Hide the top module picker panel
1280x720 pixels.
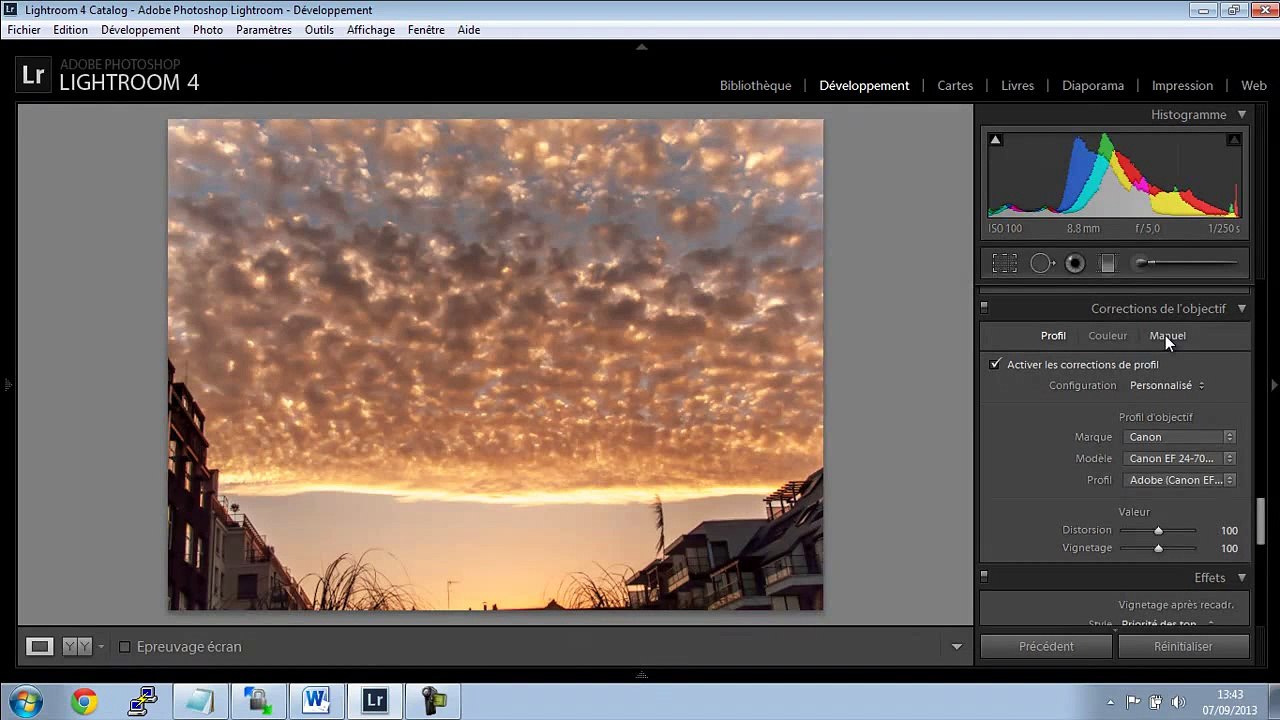pyautogui.click(x=641, y=47)
